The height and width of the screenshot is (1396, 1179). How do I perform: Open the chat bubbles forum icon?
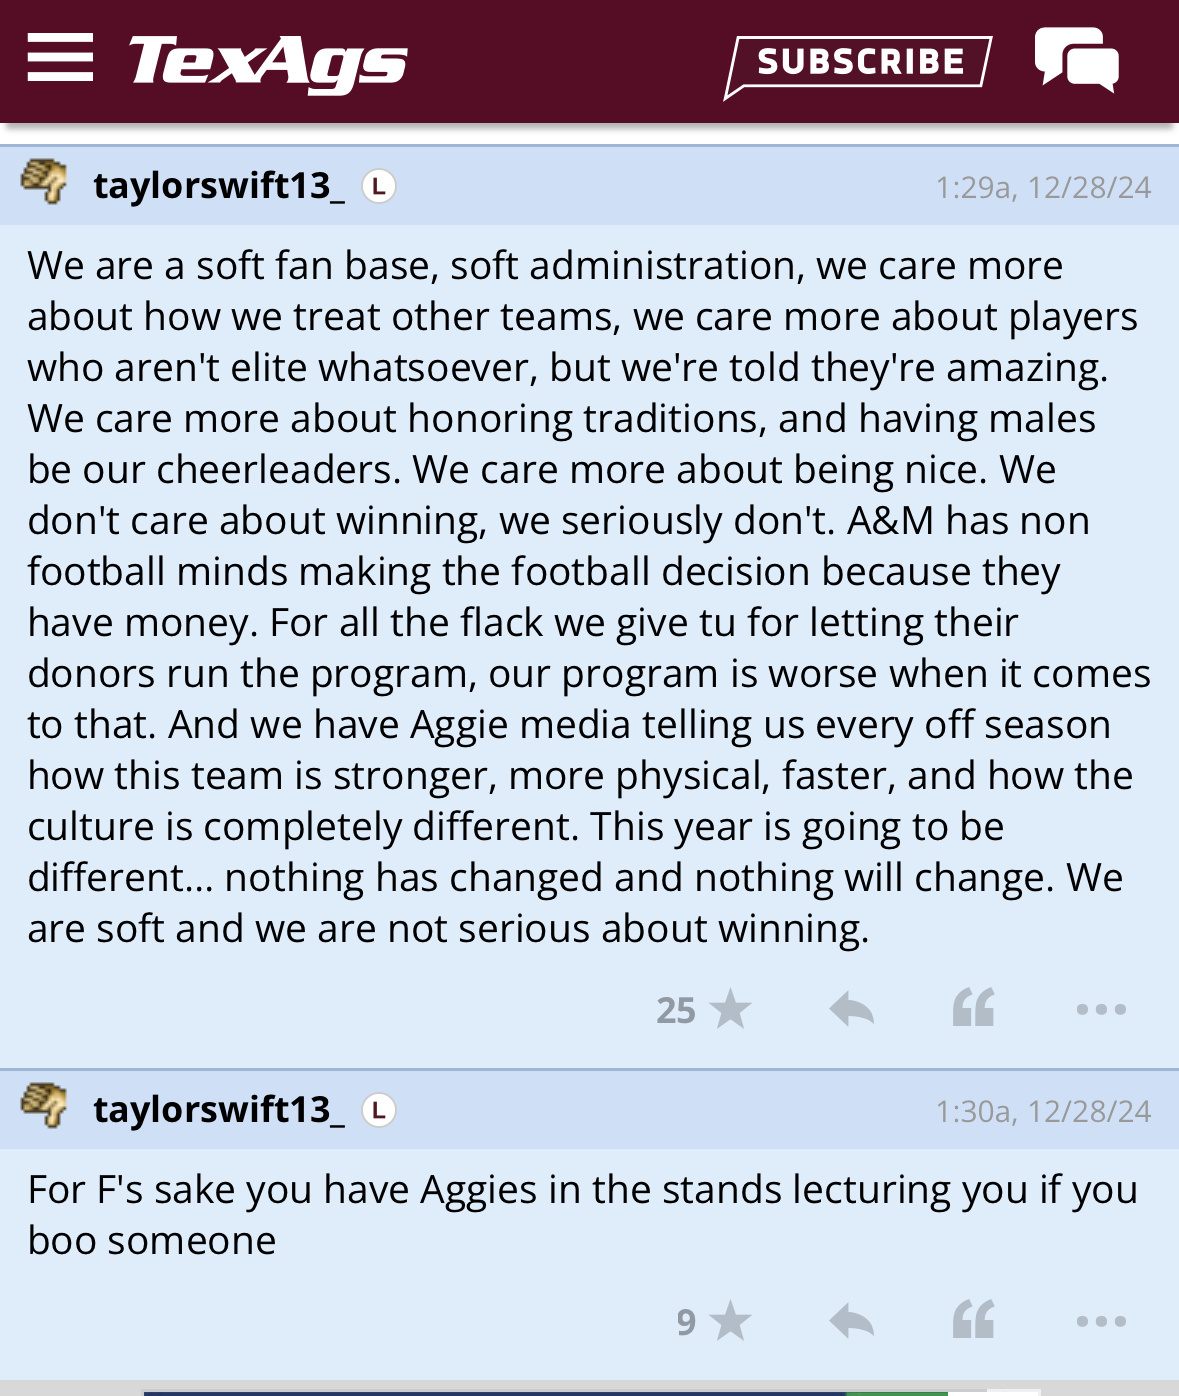(x=1076, y=60)
